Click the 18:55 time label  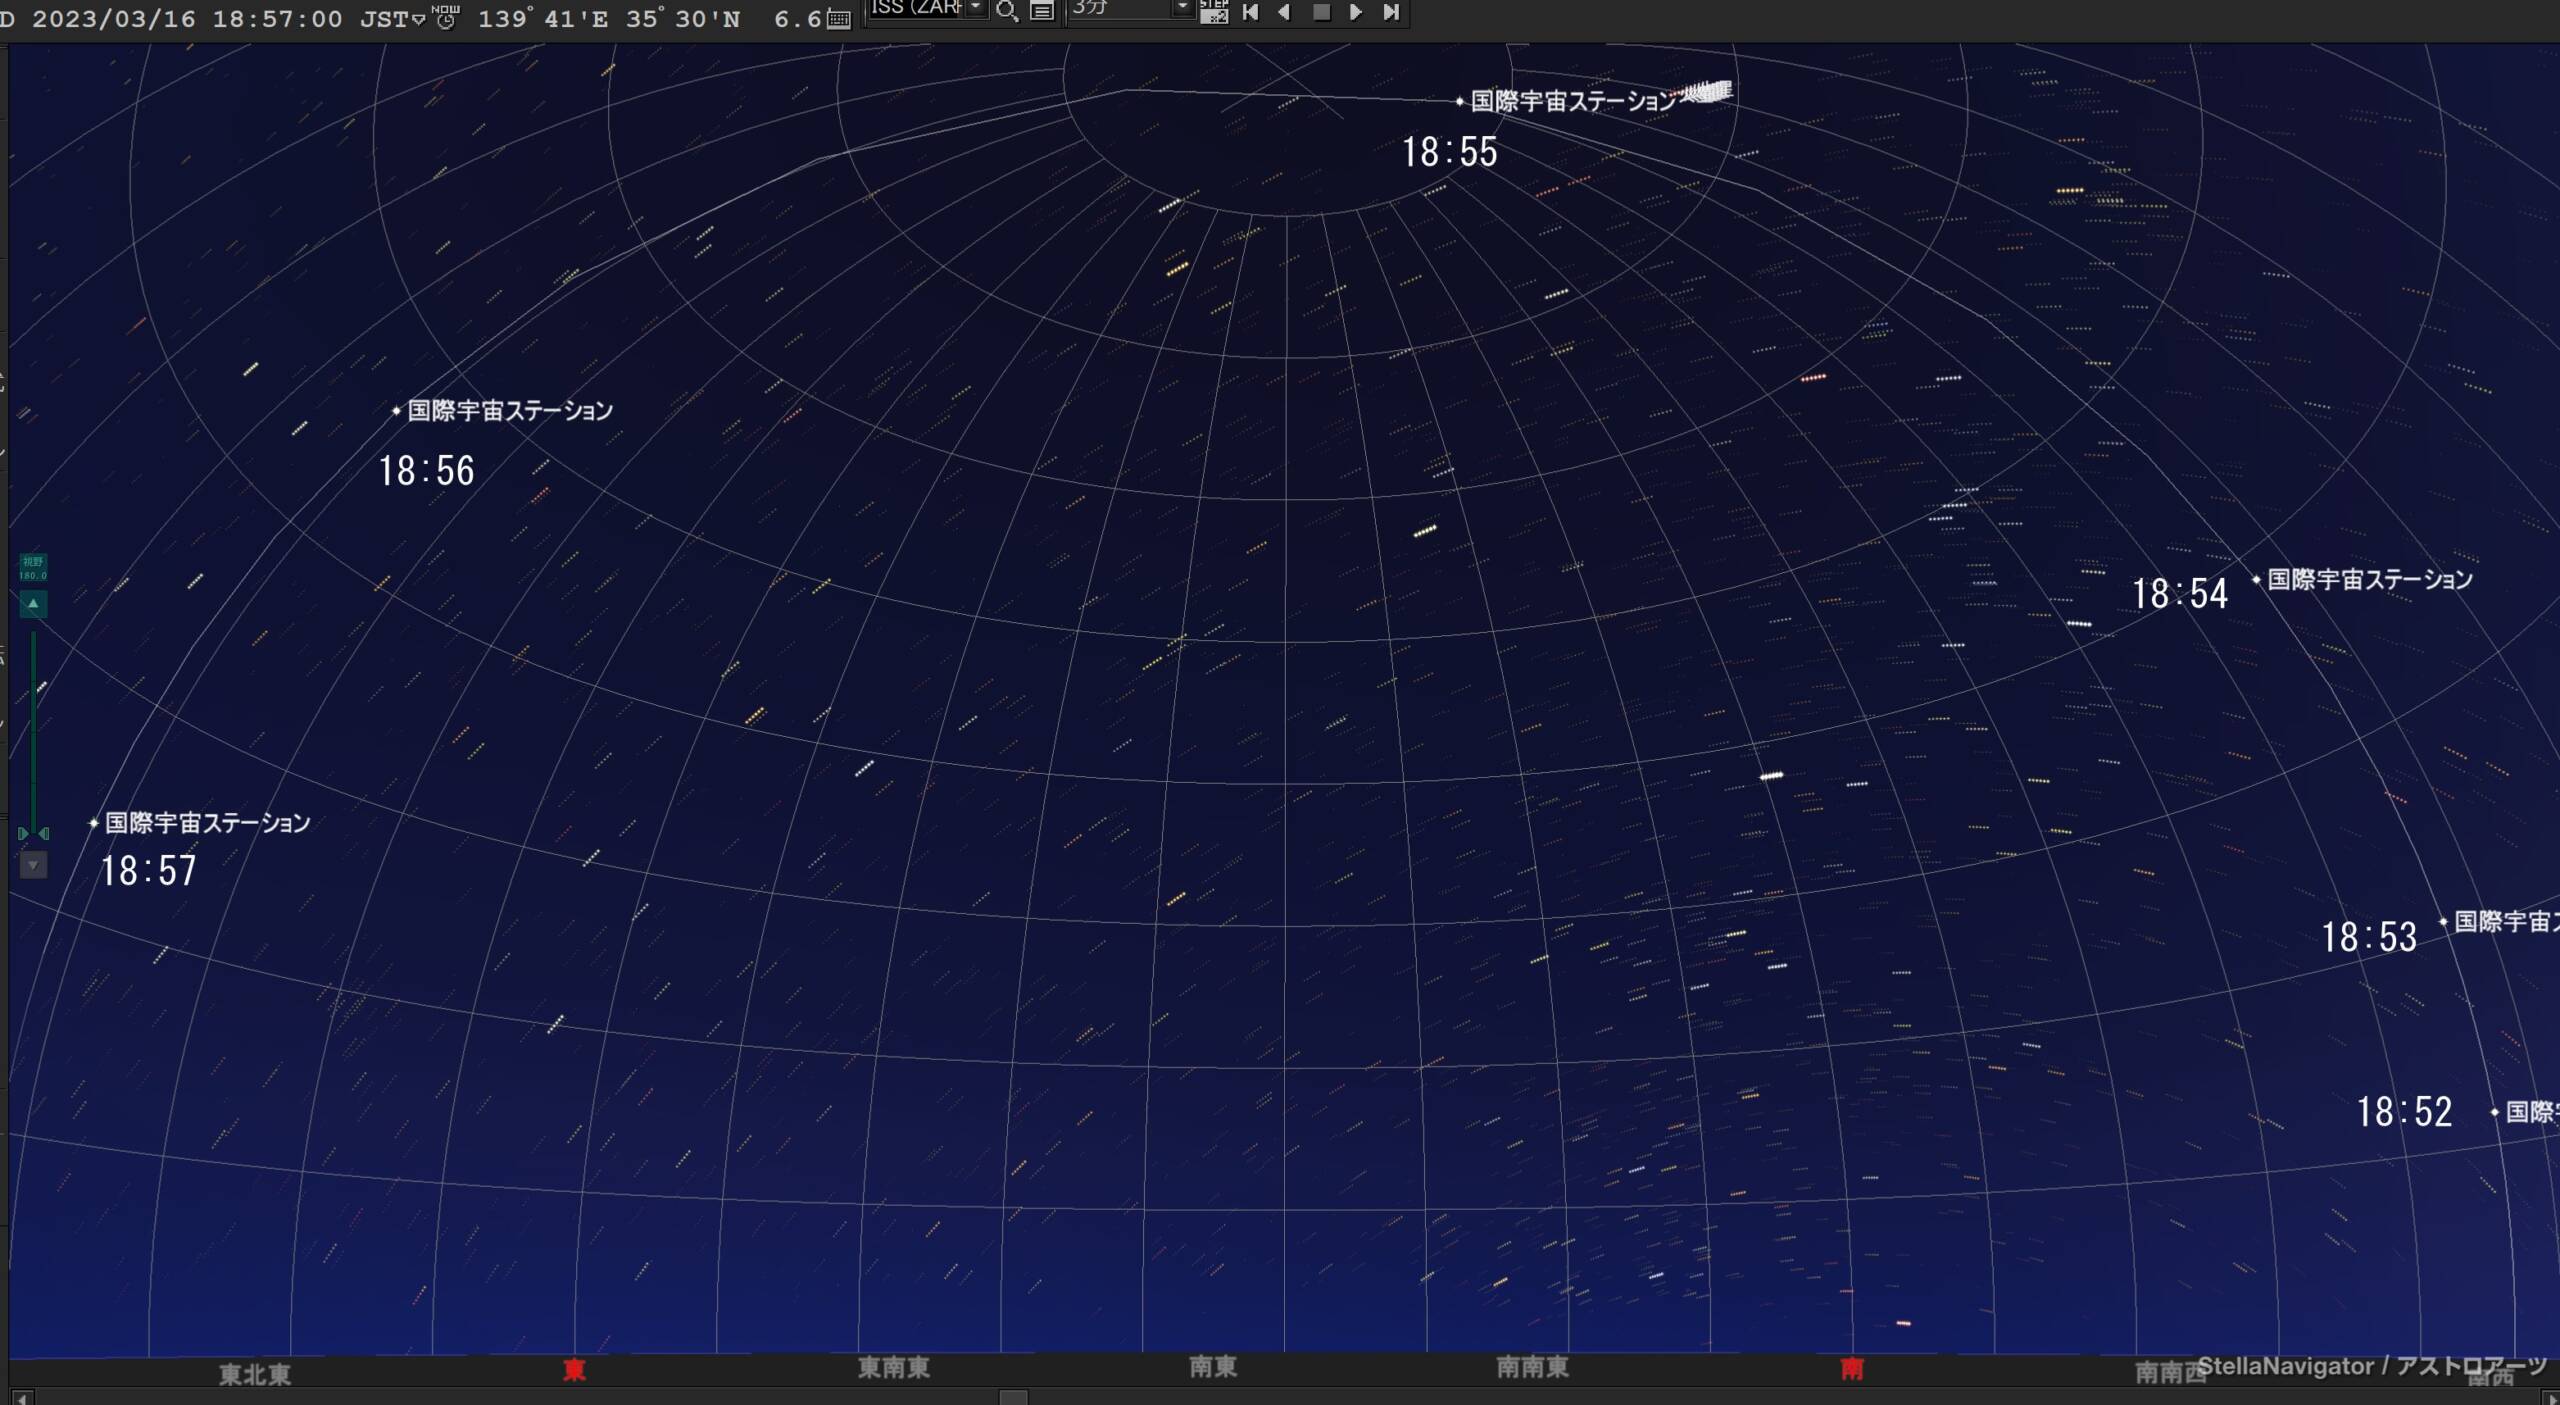pyautogui.click(x=1449, y=152)
